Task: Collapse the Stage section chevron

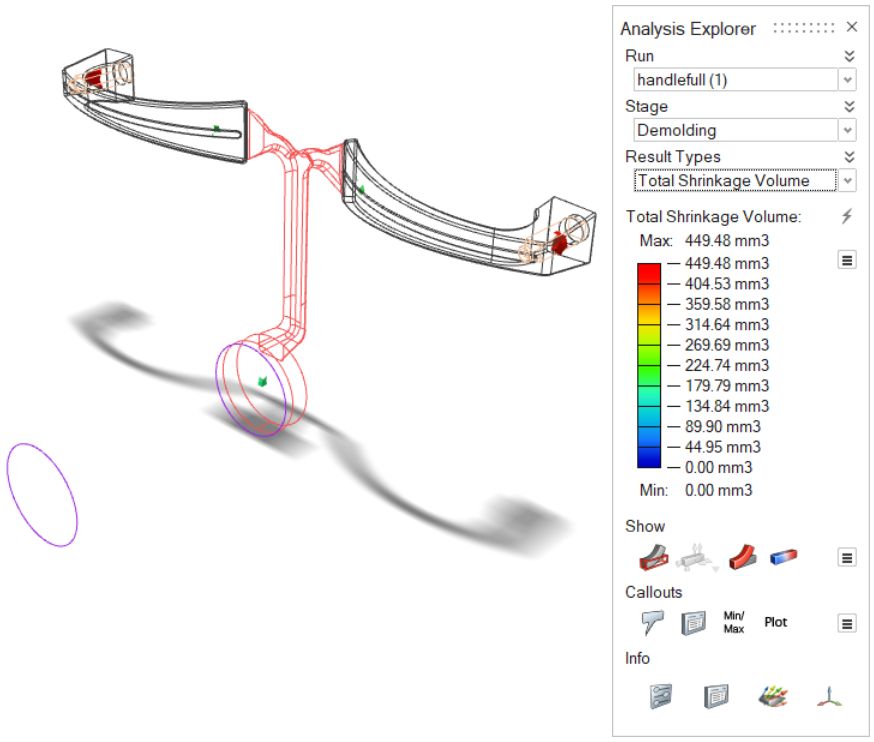Action: click(849, 106)
